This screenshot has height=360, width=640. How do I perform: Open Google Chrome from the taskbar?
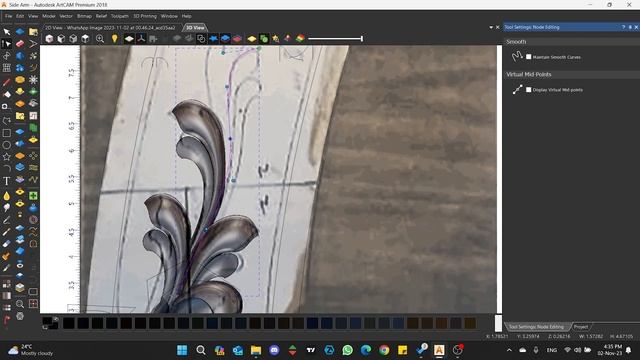(x=384, y=350)
